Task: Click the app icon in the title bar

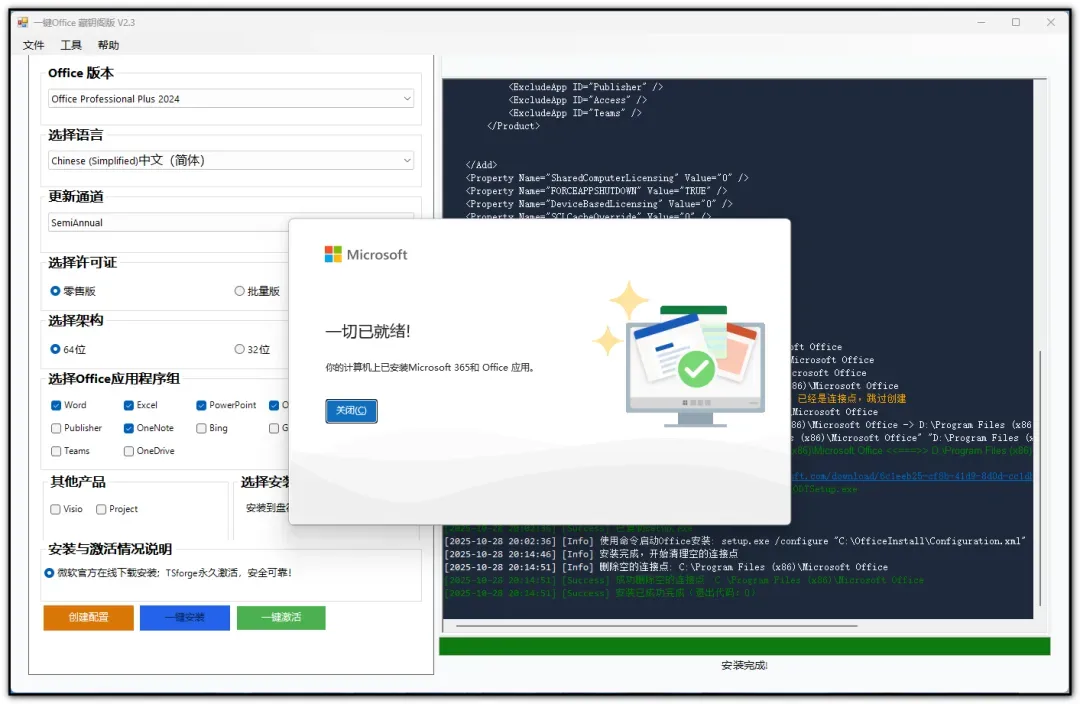Action: 23,22
